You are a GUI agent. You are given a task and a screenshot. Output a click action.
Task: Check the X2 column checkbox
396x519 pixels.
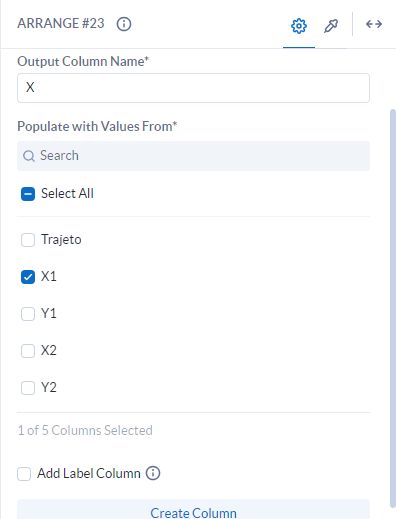click(28, 351)
